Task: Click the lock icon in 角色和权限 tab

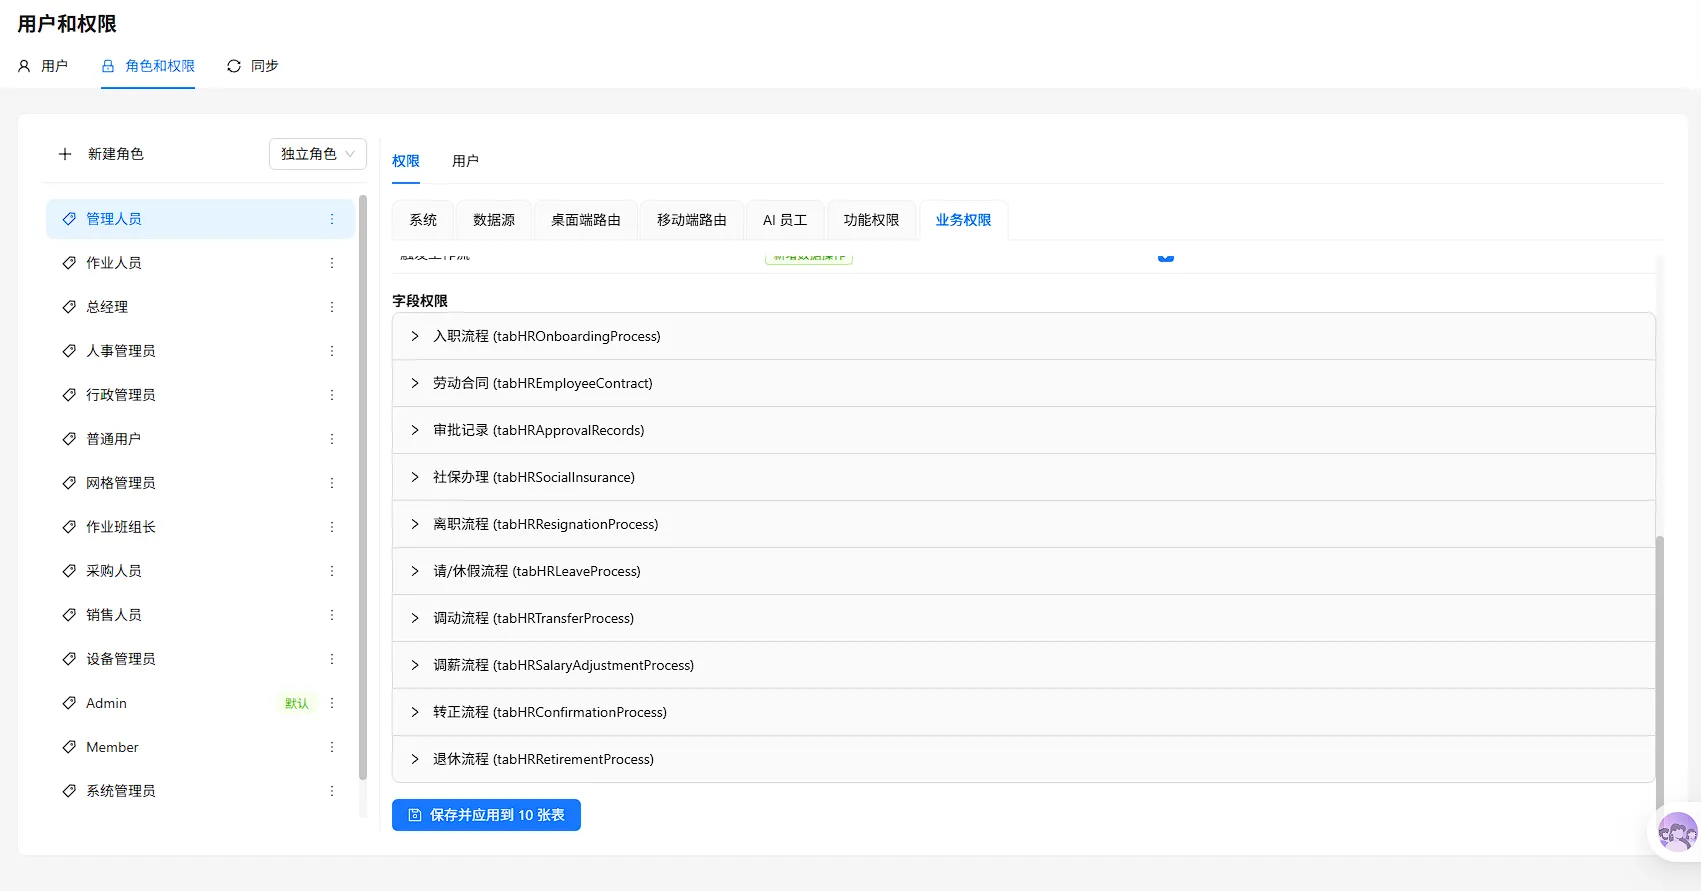Action: click(x=108, y=66)
